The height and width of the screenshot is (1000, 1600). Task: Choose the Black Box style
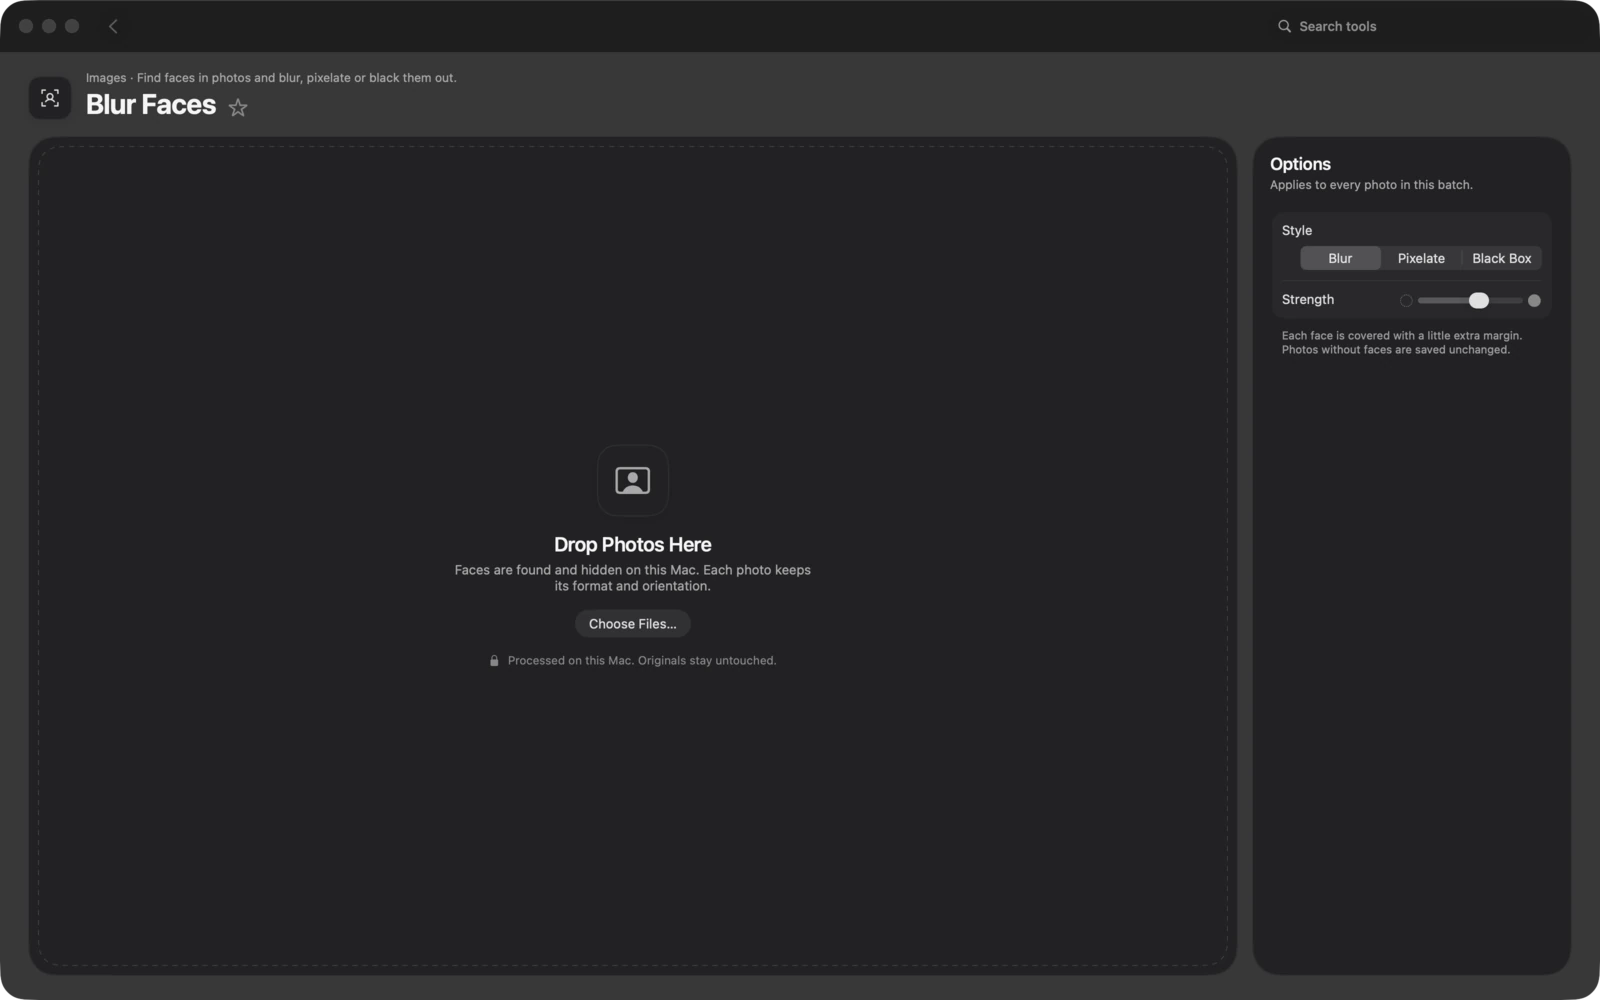(x=1502, y=258)
